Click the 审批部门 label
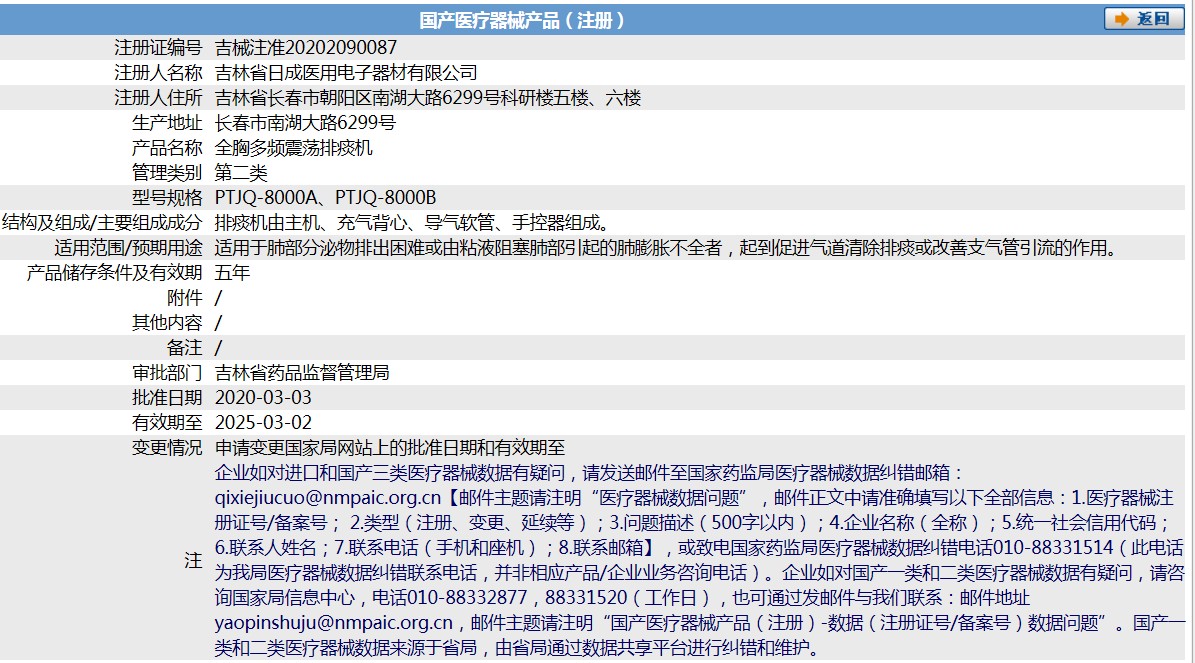1195x663 pixels. click(167, 373)
